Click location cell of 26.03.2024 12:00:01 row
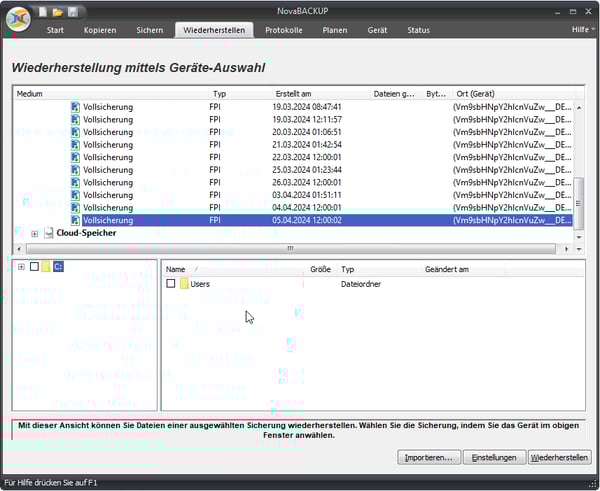 tap(512, 183)
